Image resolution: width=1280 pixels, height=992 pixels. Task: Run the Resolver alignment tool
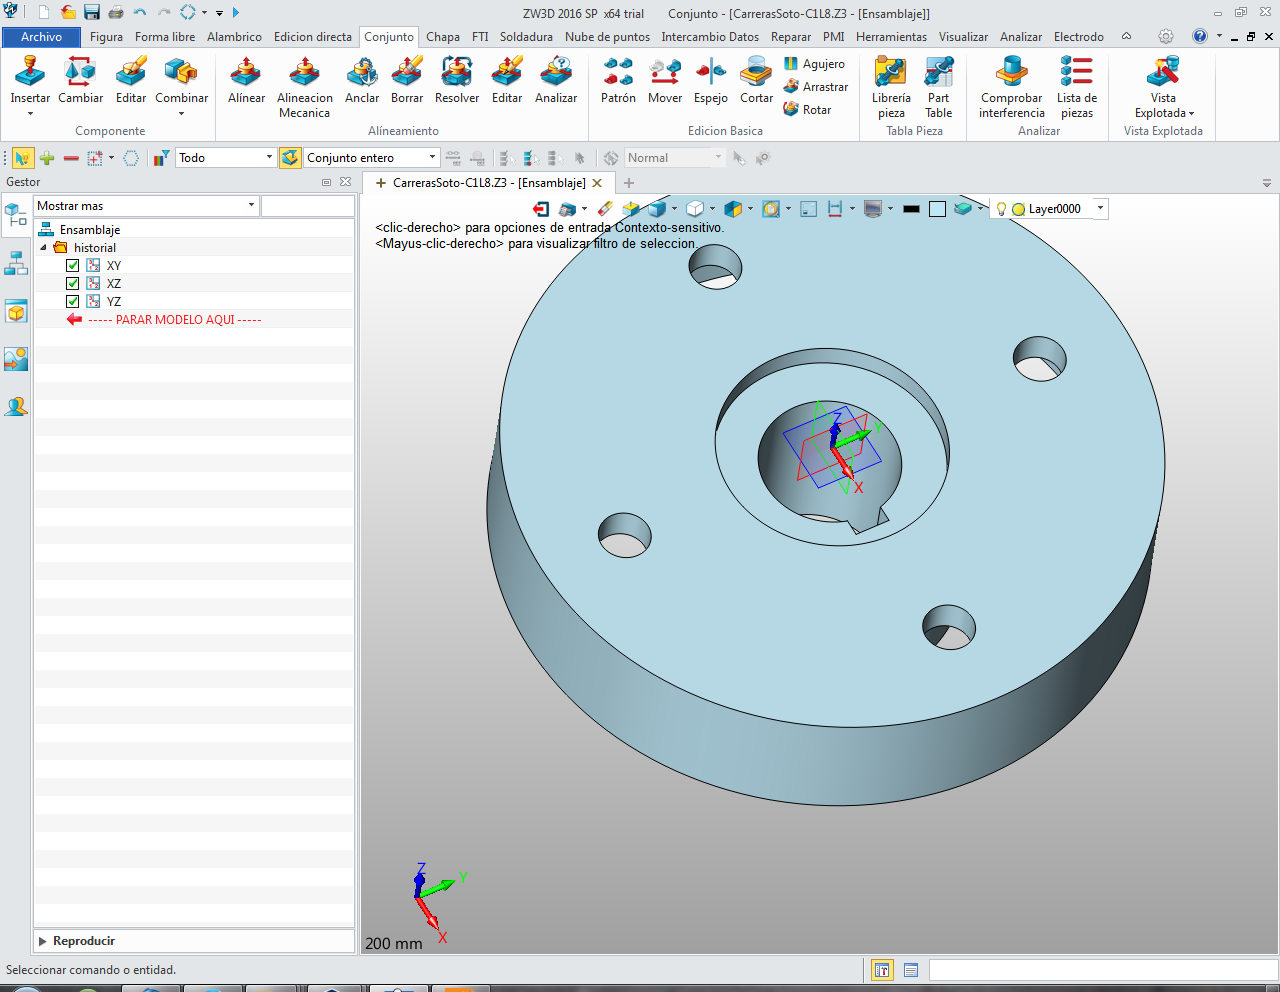457,80
